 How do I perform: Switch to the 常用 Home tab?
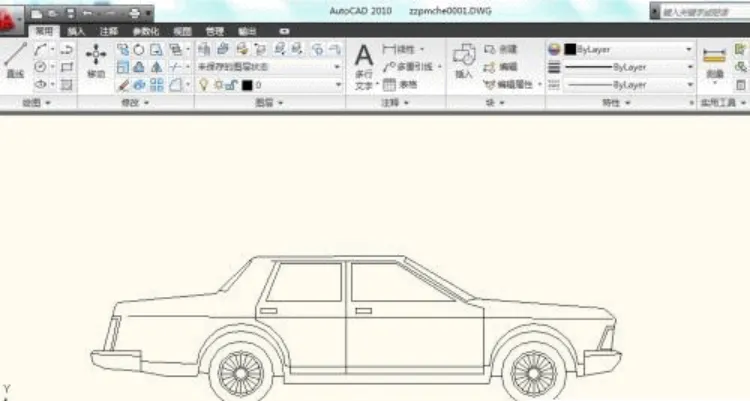[x=44, y=31]
